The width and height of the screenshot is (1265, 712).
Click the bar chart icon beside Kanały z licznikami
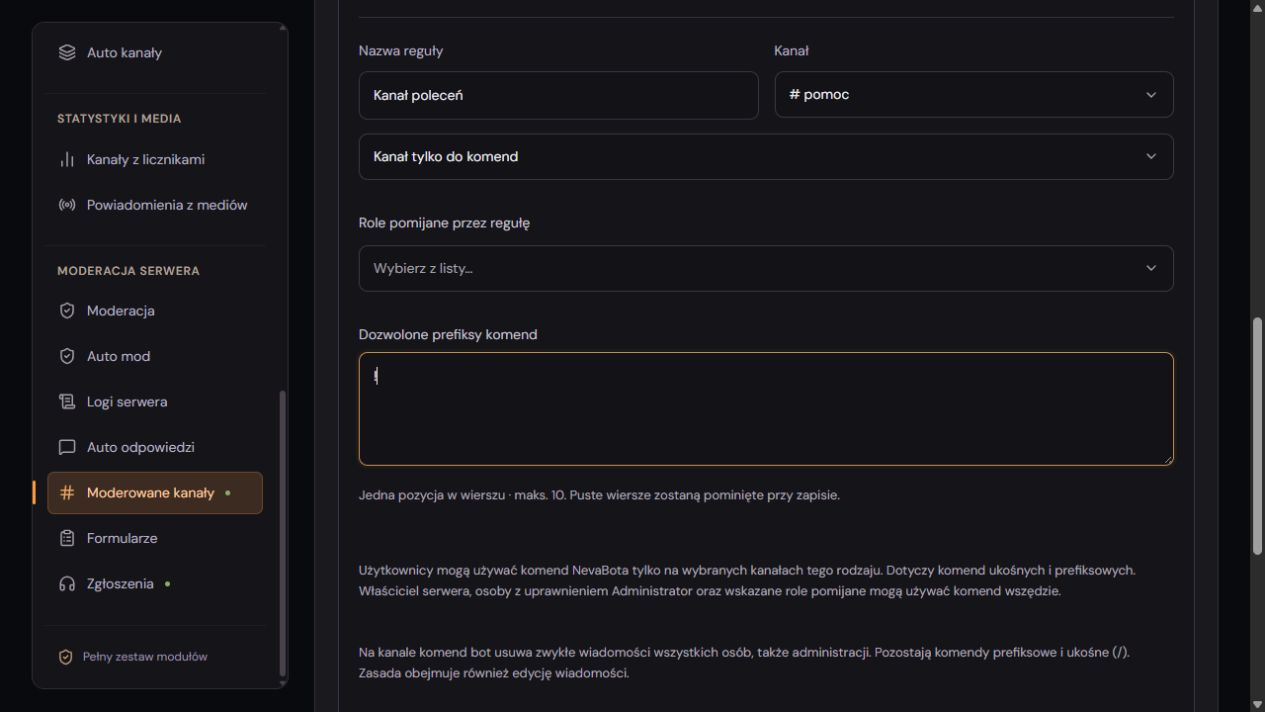pos(67,160)
